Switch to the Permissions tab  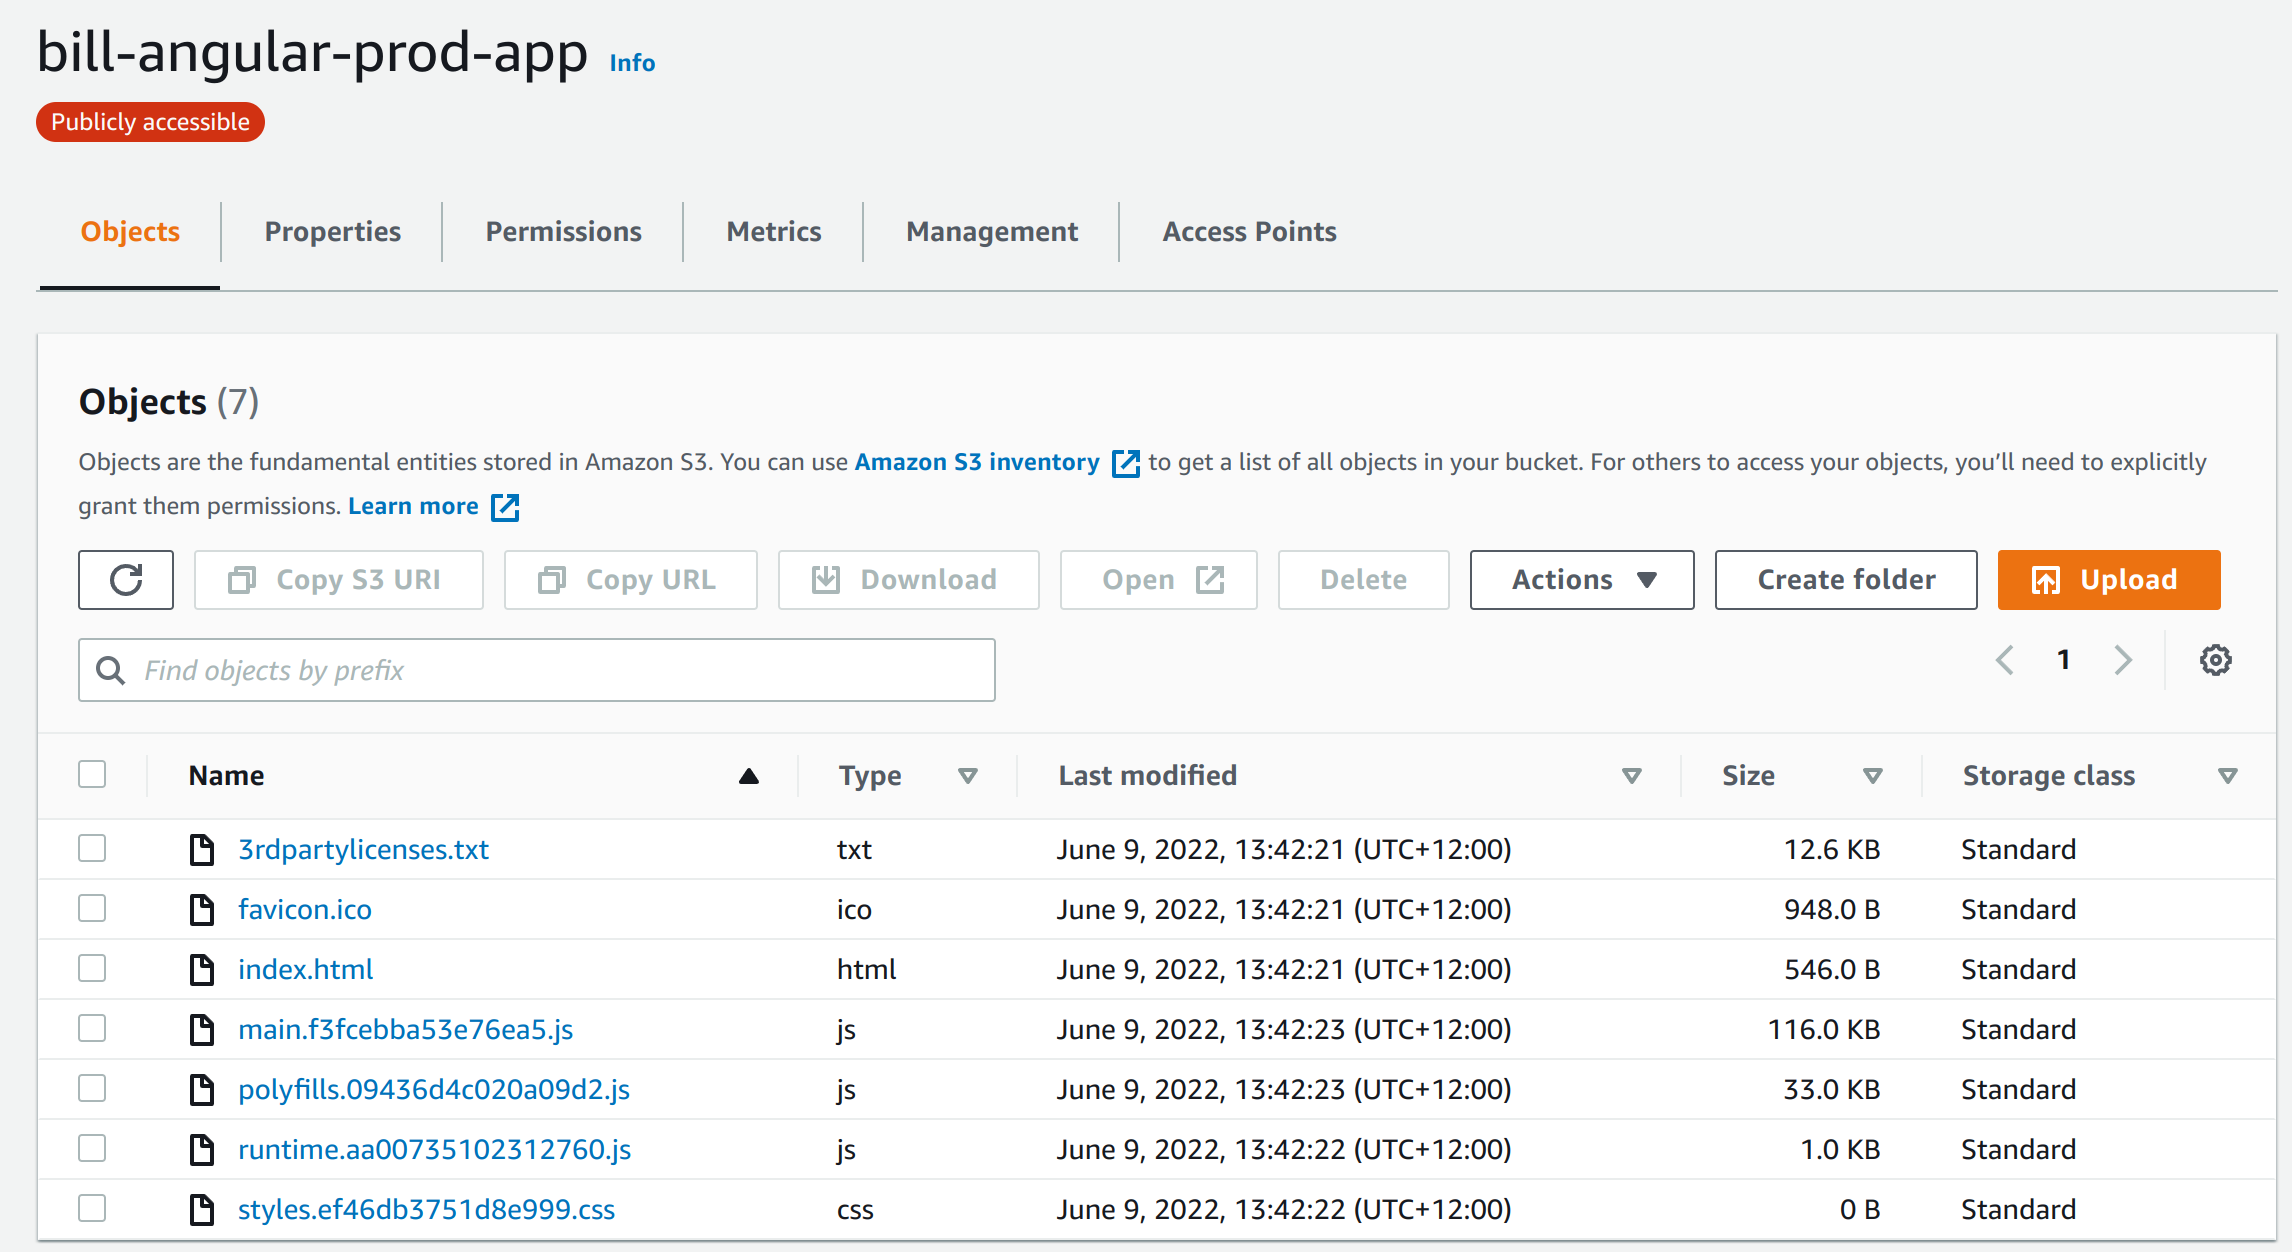pyautogui.click(x=563, y=231)
